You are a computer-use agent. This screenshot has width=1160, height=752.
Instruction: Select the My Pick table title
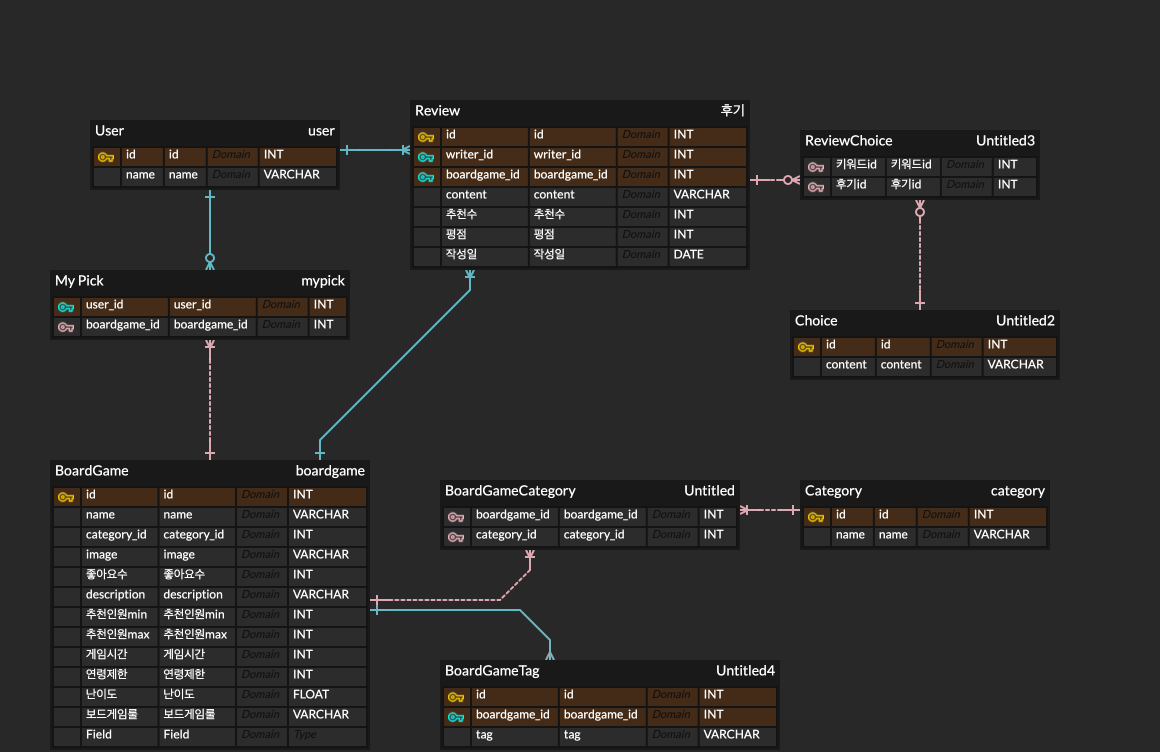[79, 281]
